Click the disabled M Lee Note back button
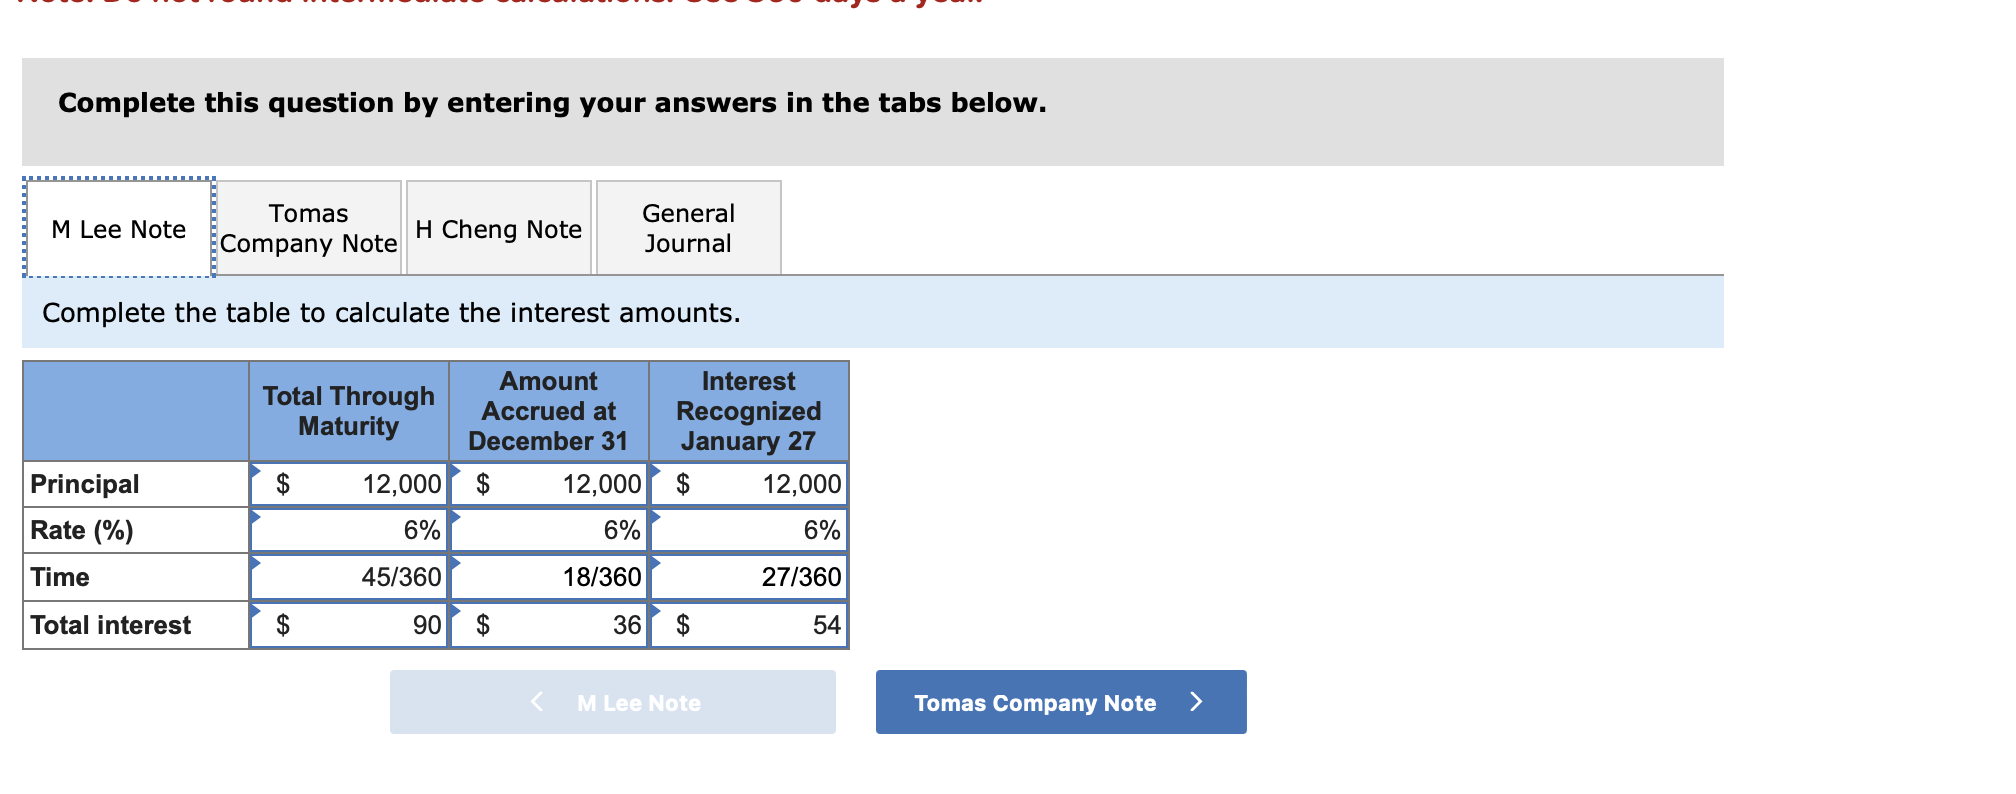This screenshot has height=794, width=2016. (x=612, y=702)
